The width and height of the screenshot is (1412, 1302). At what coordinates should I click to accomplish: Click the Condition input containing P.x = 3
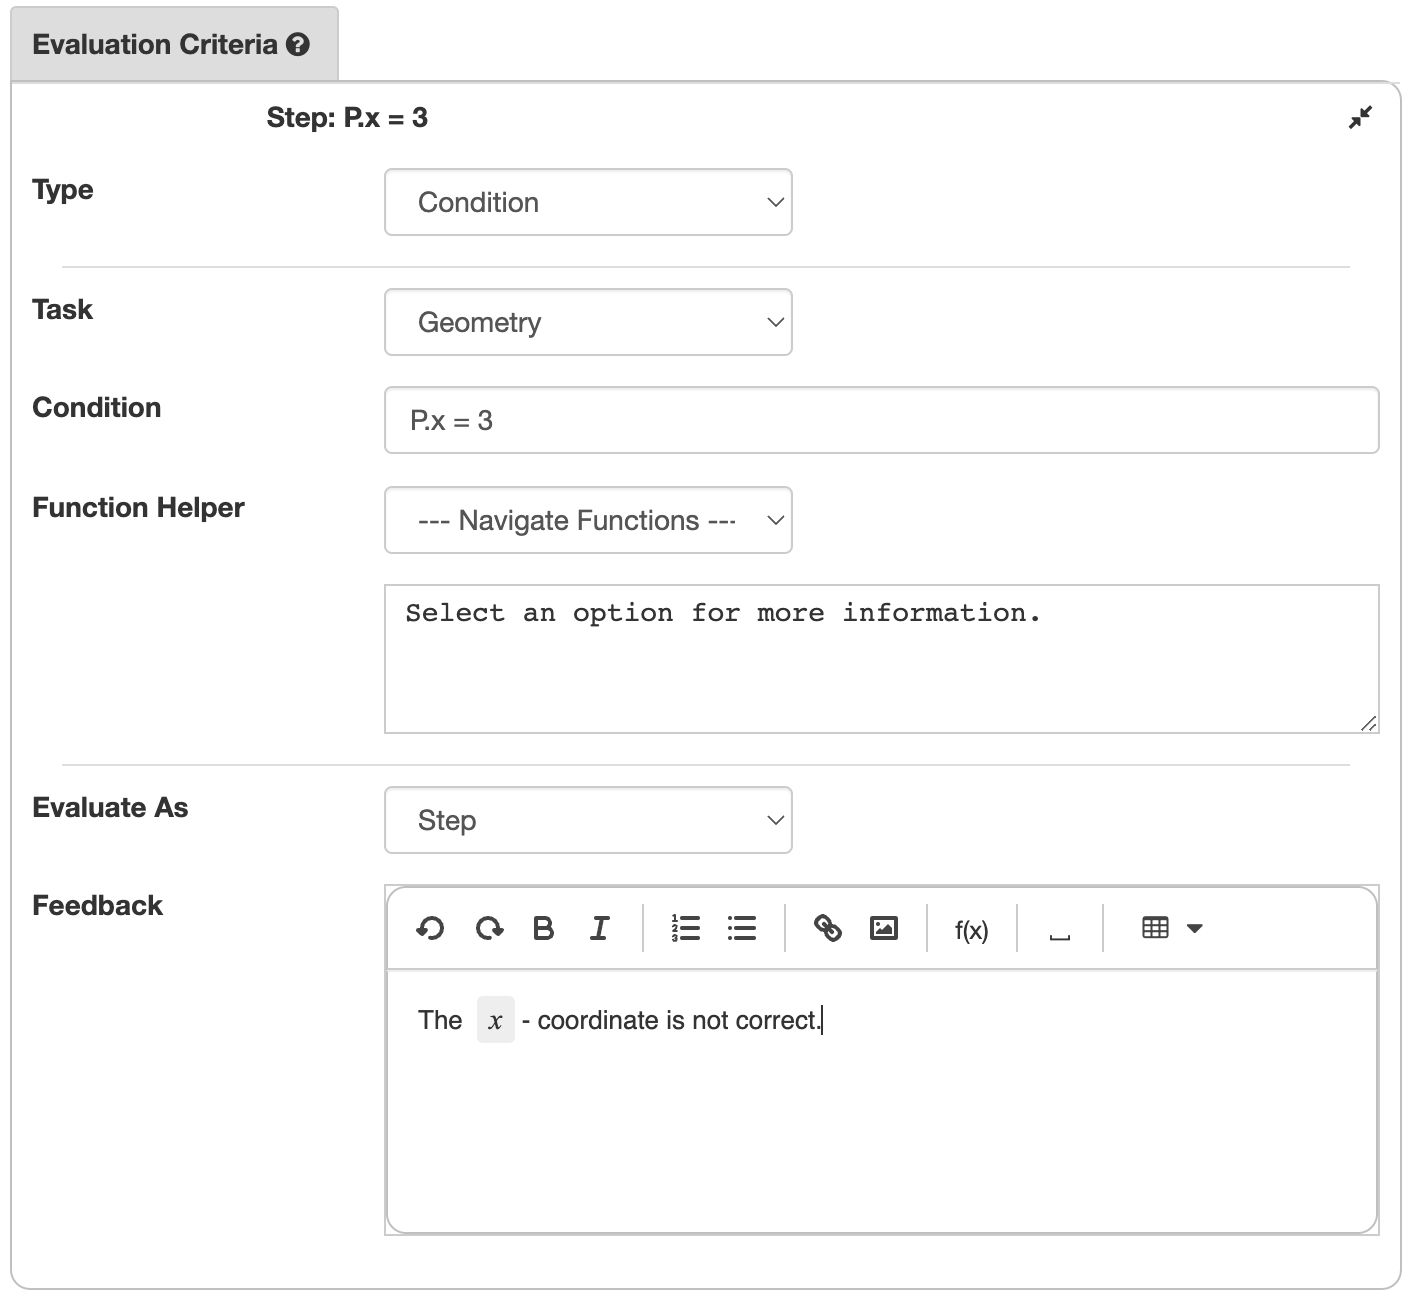(x=880, y=420)
